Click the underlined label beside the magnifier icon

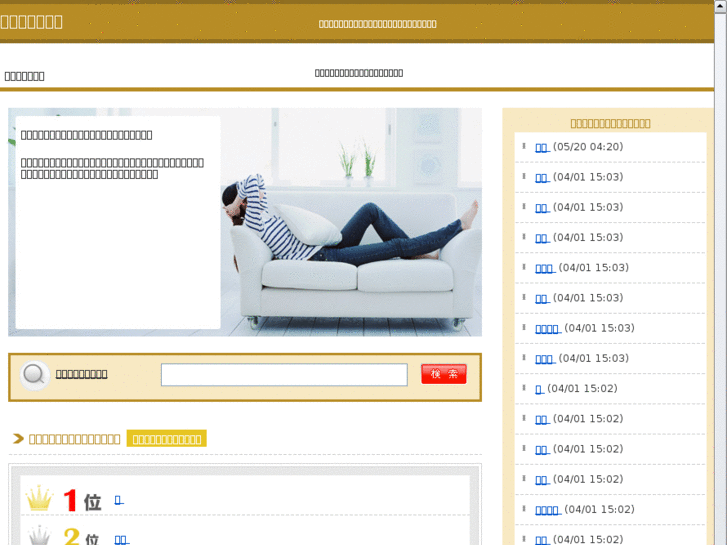pos(82,374)
